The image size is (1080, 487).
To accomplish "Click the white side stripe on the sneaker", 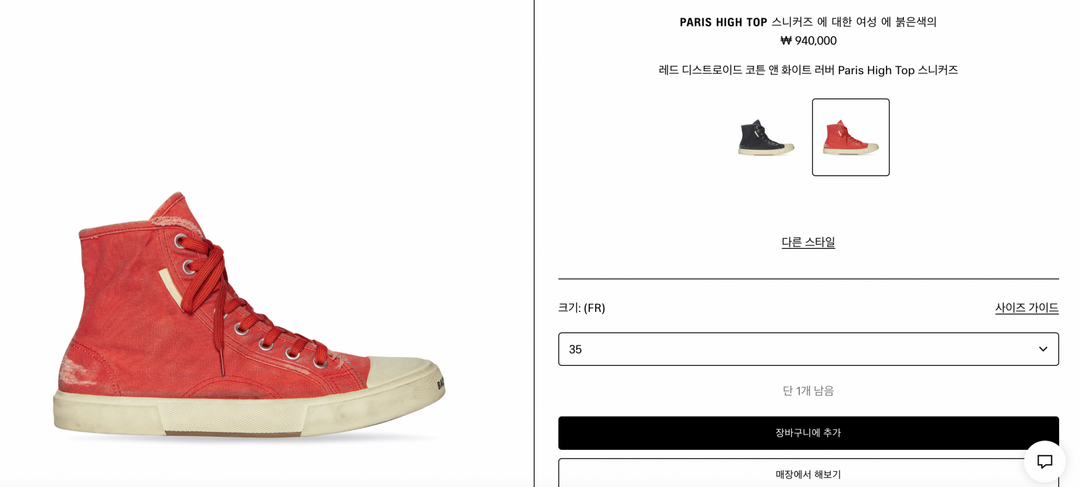I will click(172, 287).
